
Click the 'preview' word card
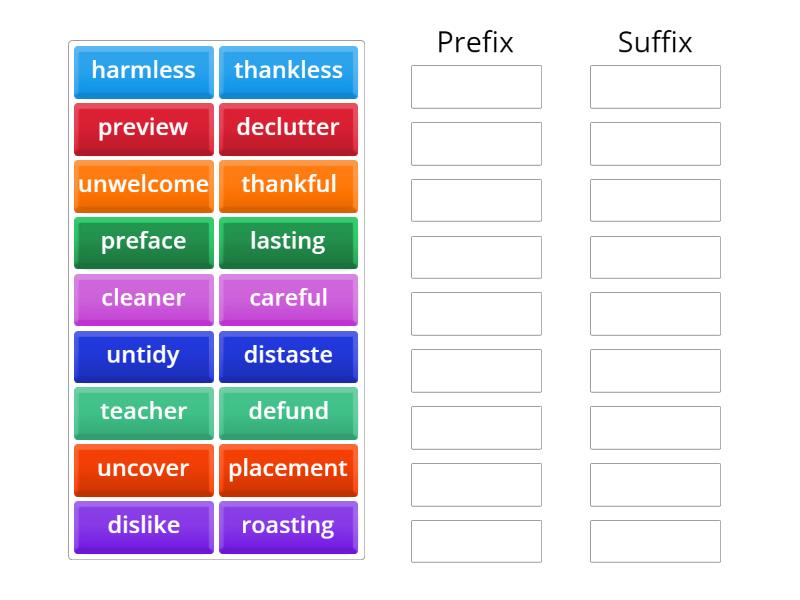(143, 128)
